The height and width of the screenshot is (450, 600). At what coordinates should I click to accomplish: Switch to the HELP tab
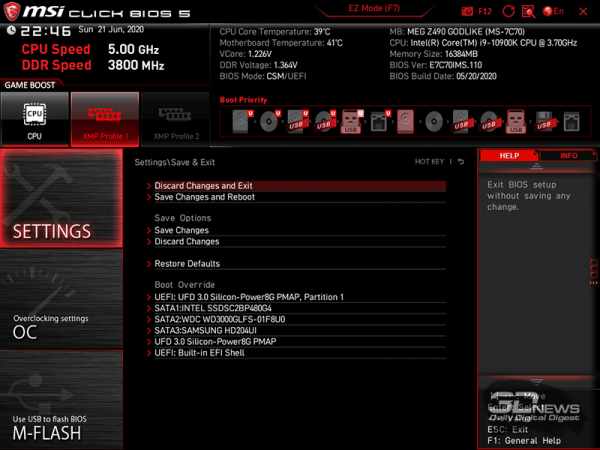pos(509,156)
